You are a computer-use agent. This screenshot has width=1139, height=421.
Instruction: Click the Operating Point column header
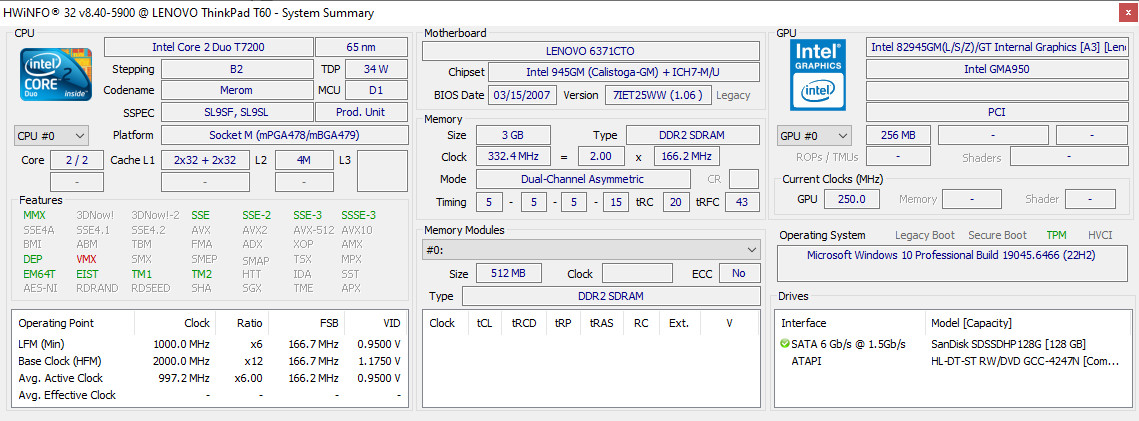[x=74, y=324]
